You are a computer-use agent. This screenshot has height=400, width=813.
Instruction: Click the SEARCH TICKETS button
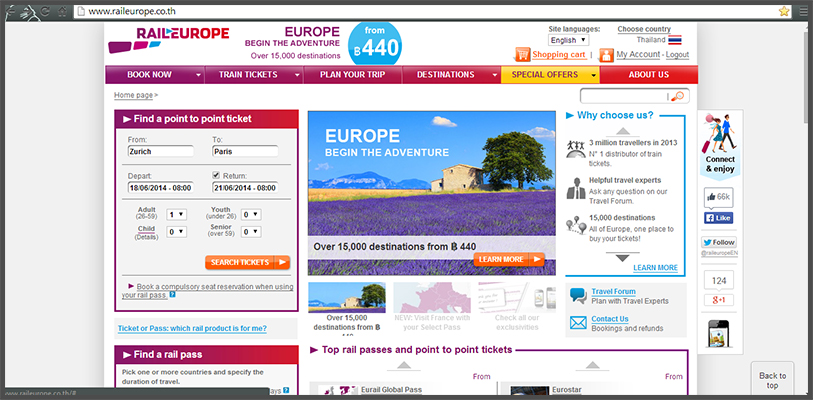pos(247,263)
